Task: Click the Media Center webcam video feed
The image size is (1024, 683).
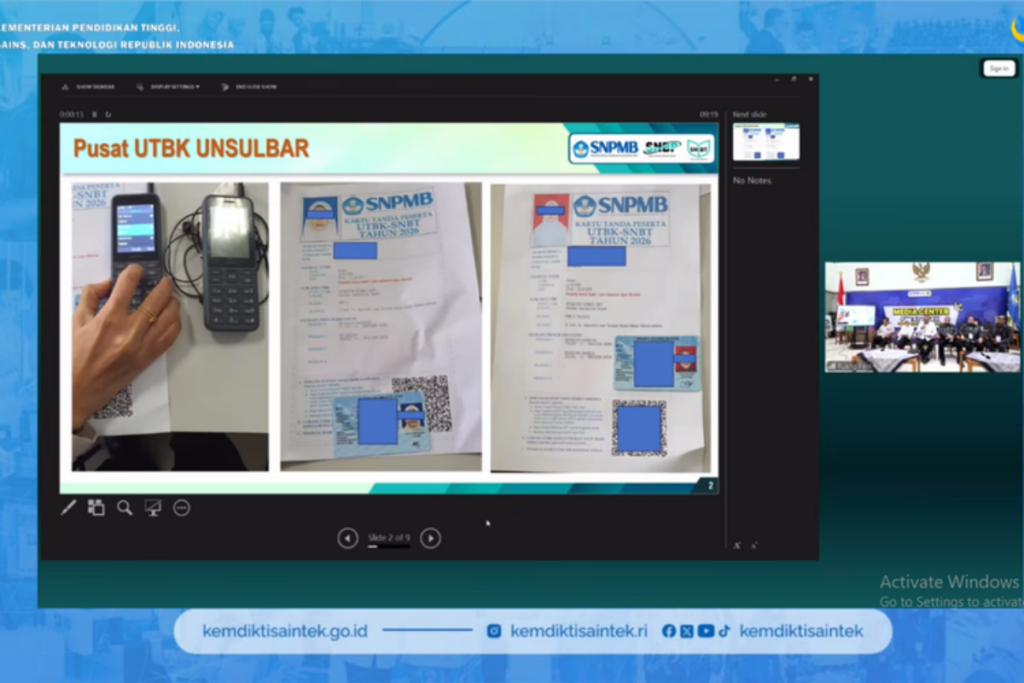Action: pos(921,317)
